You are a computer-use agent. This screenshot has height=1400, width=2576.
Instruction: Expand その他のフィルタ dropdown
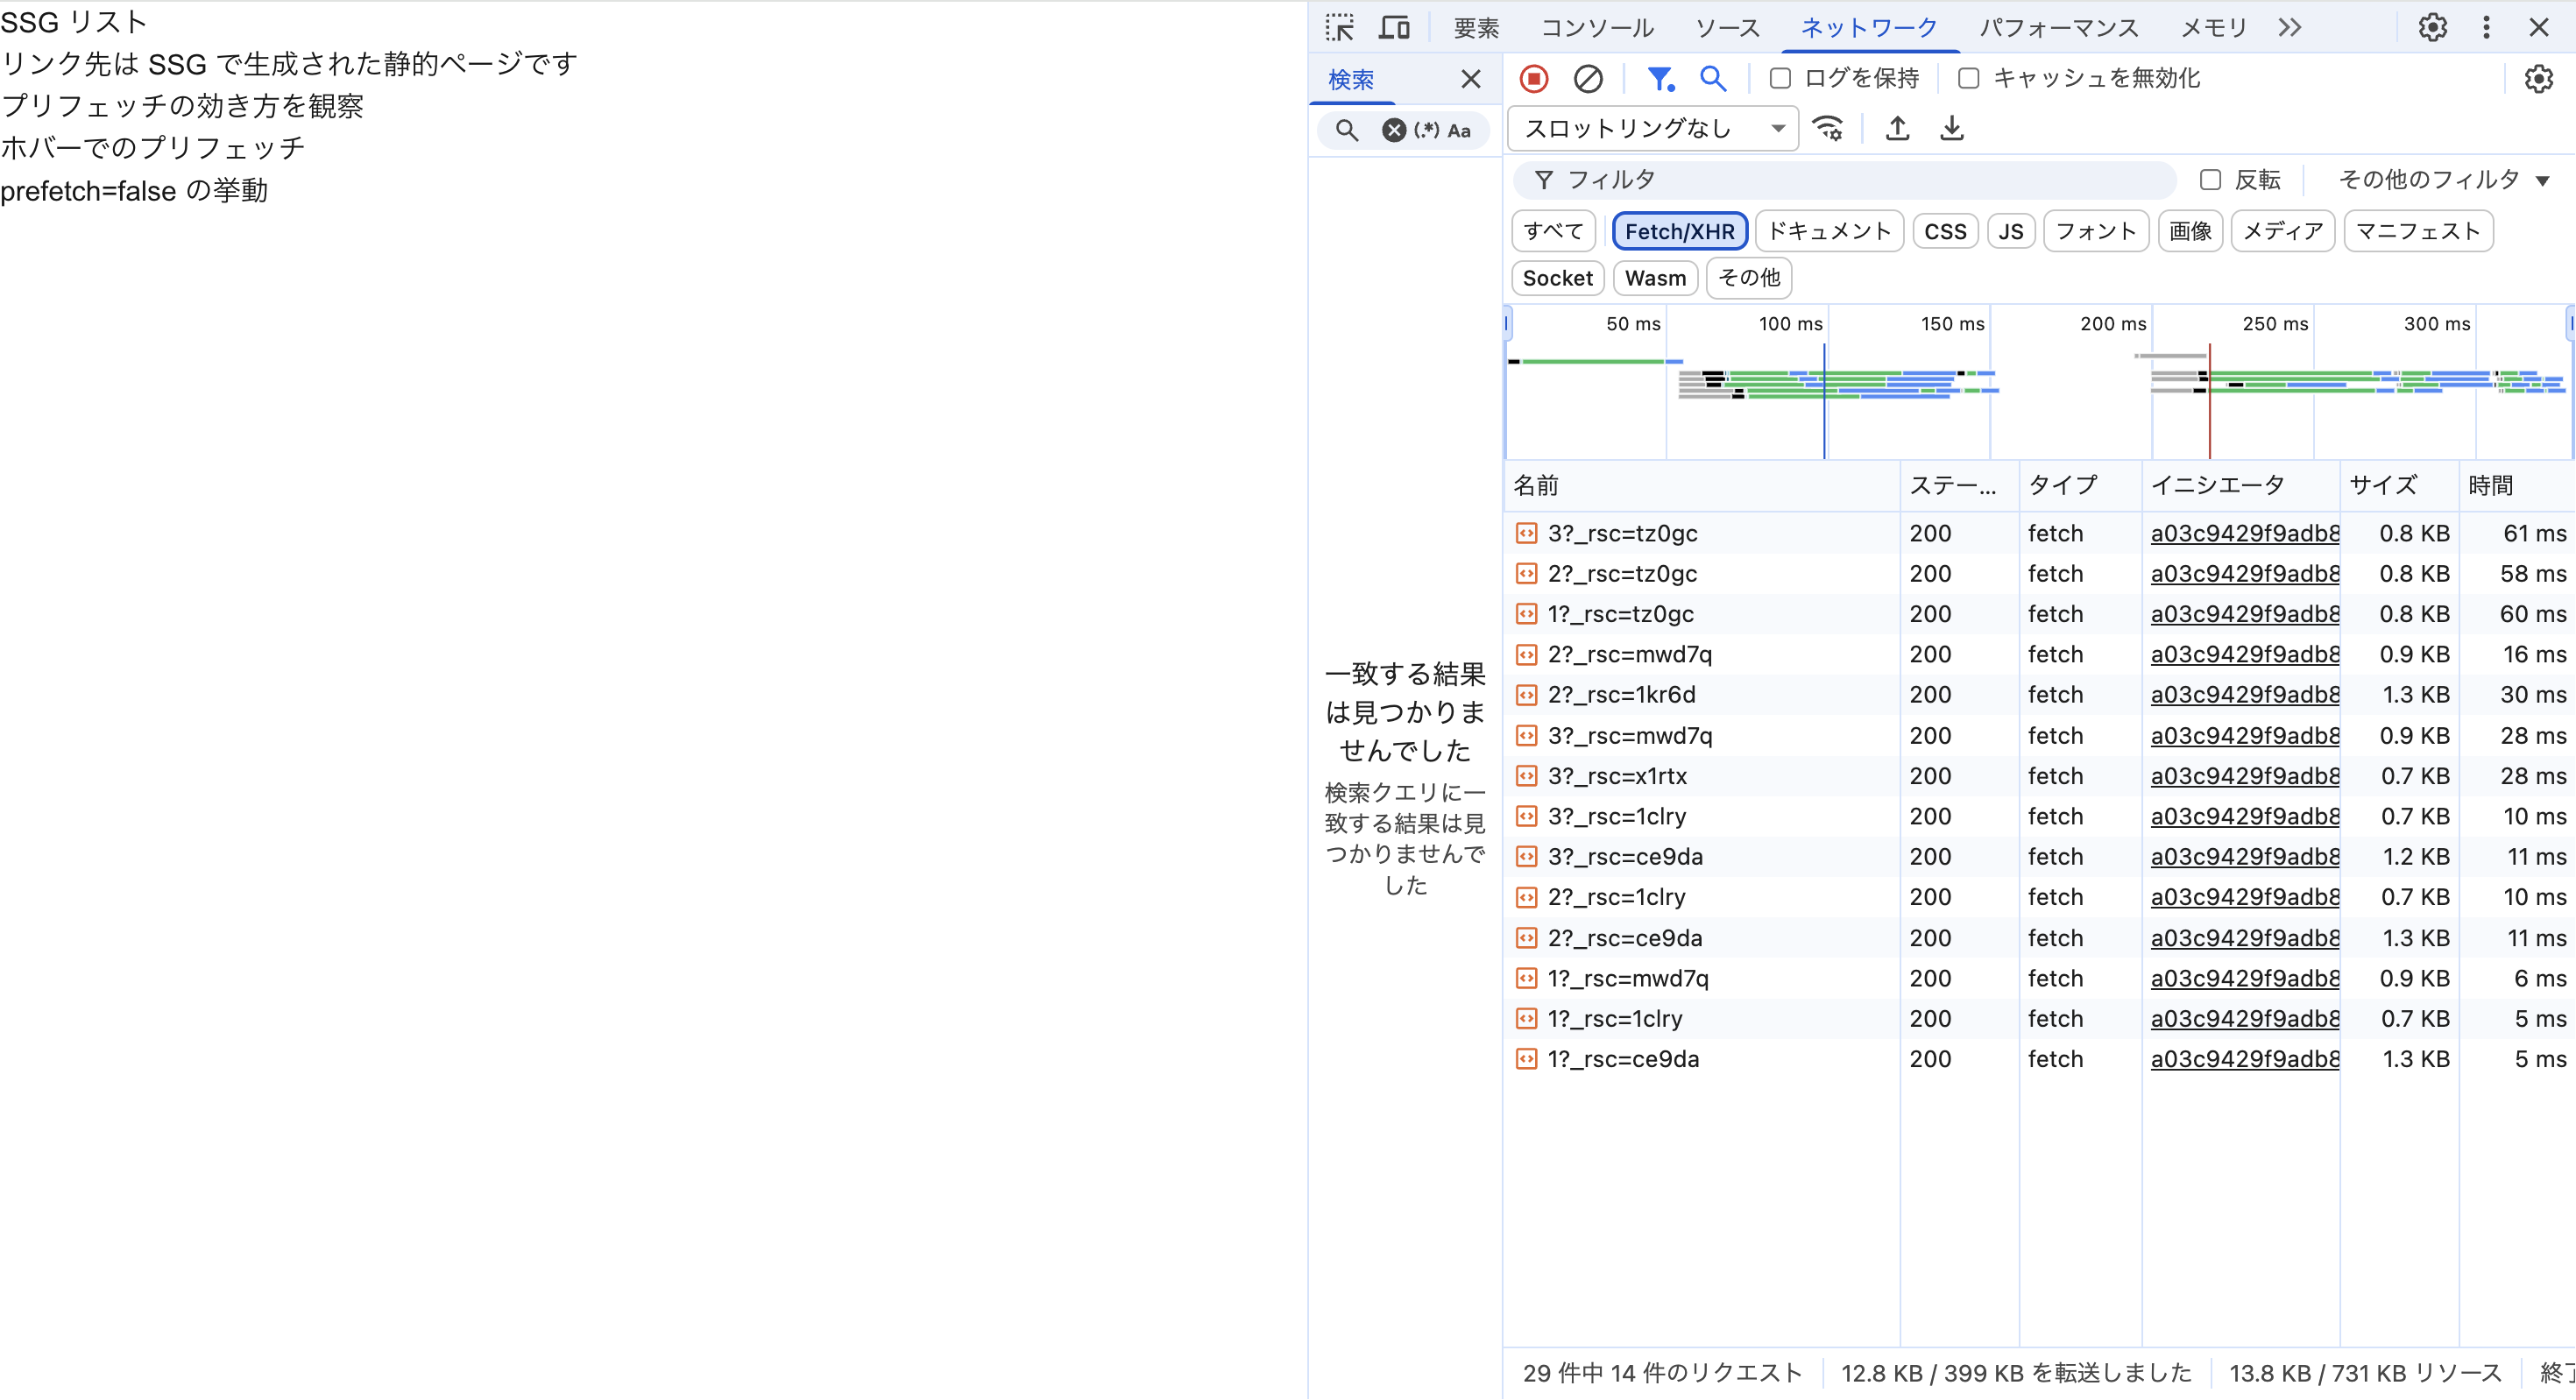(x=2443, y=180)
